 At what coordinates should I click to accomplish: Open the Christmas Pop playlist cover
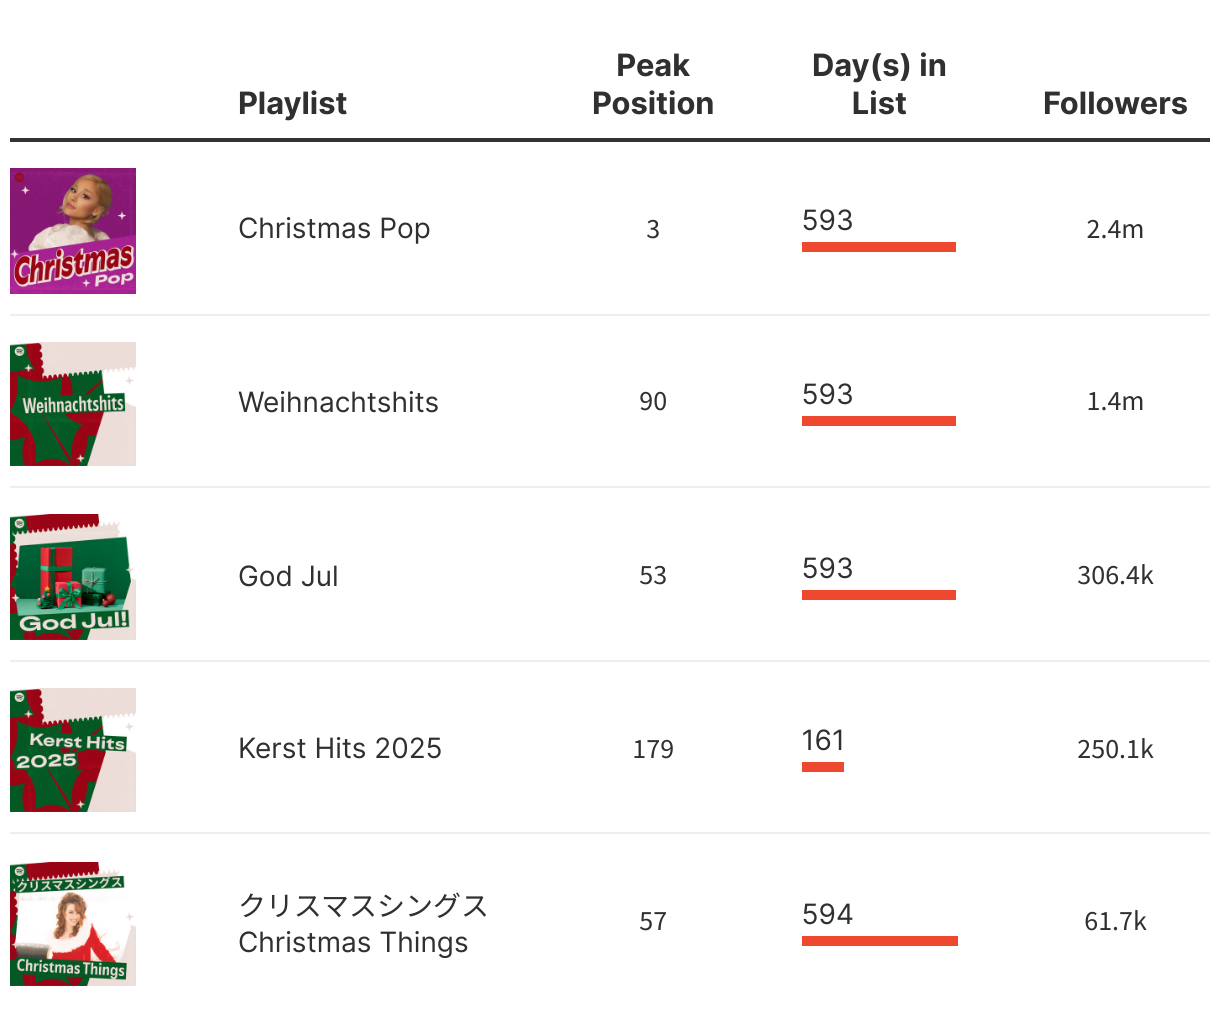73,231
